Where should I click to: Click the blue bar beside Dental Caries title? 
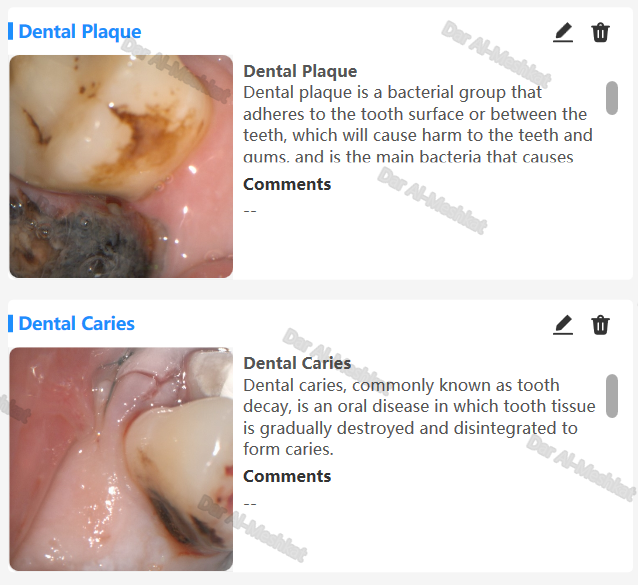click(11, 323)
